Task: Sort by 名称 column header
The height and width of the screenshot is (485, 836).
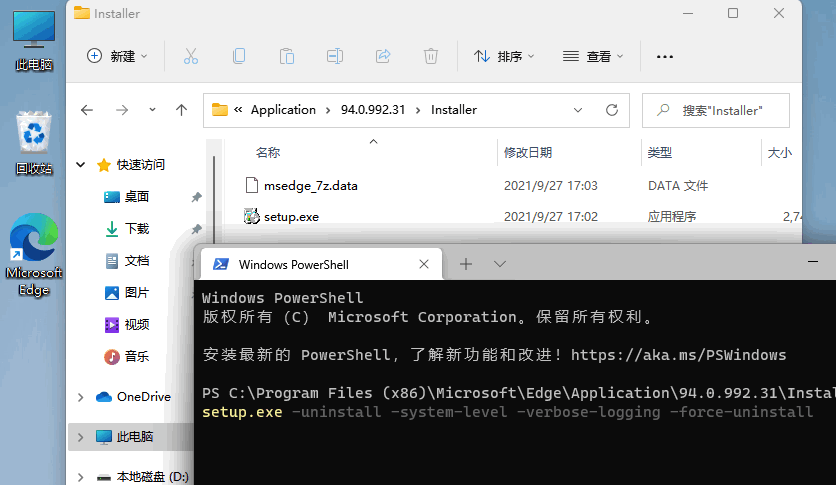Action: click(x=268, y=152)
